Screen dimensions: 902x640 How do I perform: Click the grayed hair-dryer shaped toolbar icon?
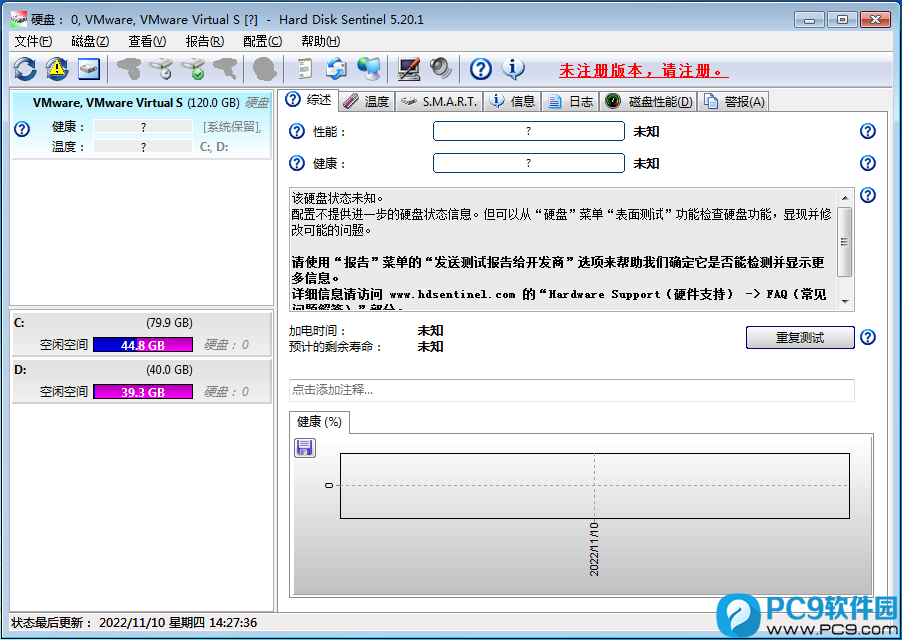pyautogui.click(x=225, y=69)
